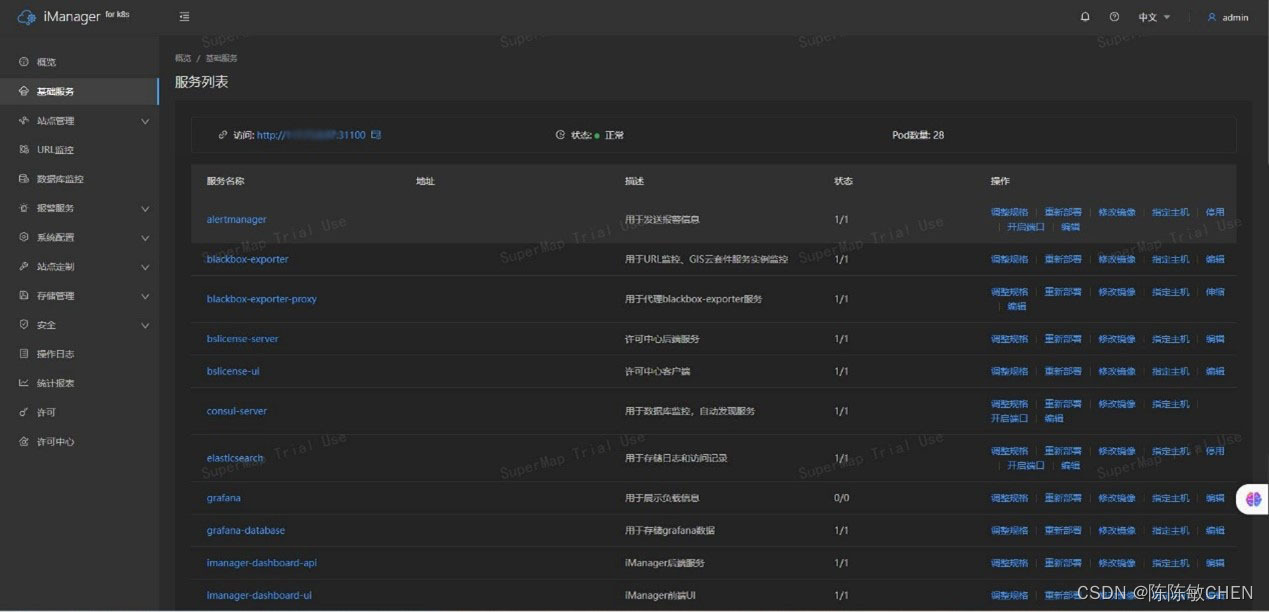Click 伸缩 for blackbox-exporter-proxy
The height and width of the screenshot is (612, 1269).
click(x=1215, y=292)
